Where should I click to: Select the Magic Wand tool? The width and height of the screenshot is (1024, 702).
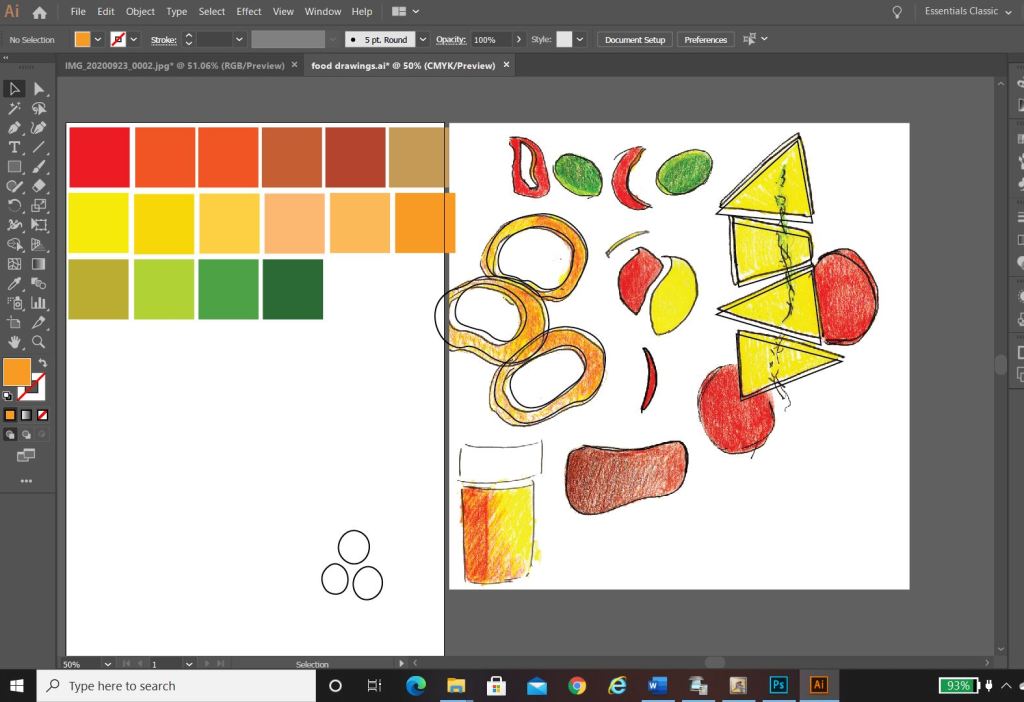click(14, 108)
